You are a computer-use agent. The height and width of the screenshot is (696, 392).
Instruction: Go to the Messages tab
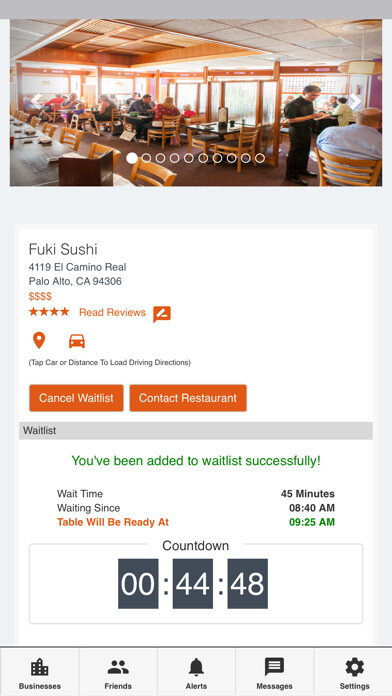pyautogui.click(x=274, y=672)
